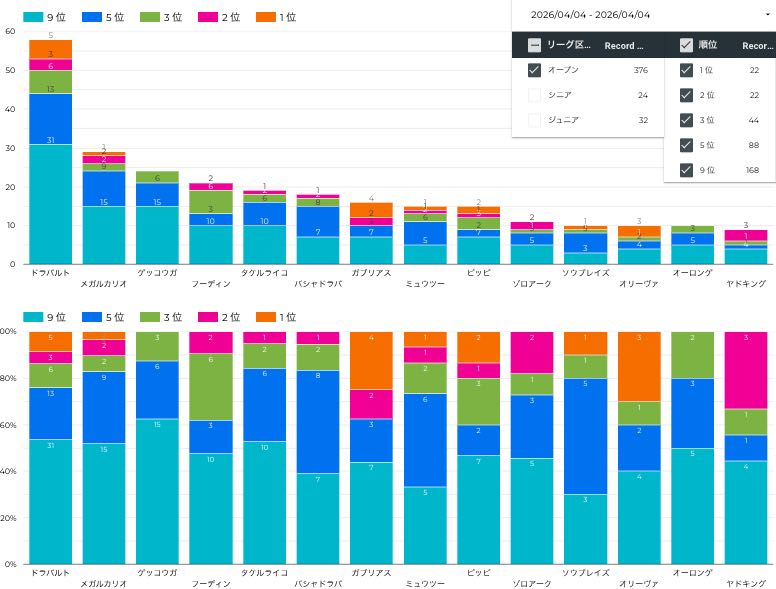Uncheck the 9位 rank checkbox
This screenshot has height=589, width=776.
[686, 170]
